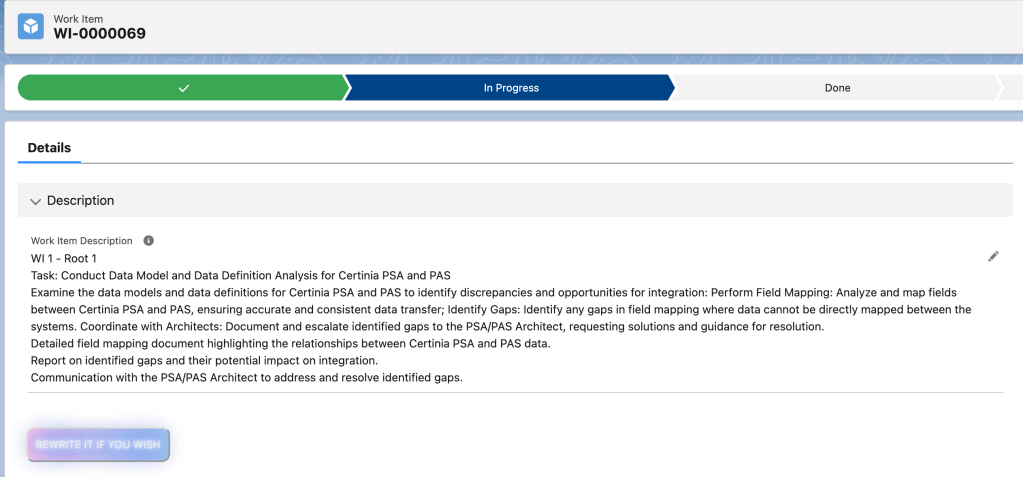The height and width of the screenshot is (477, 1023).
Task: Collapse the Description section chevron
Action: click(36, 201)
